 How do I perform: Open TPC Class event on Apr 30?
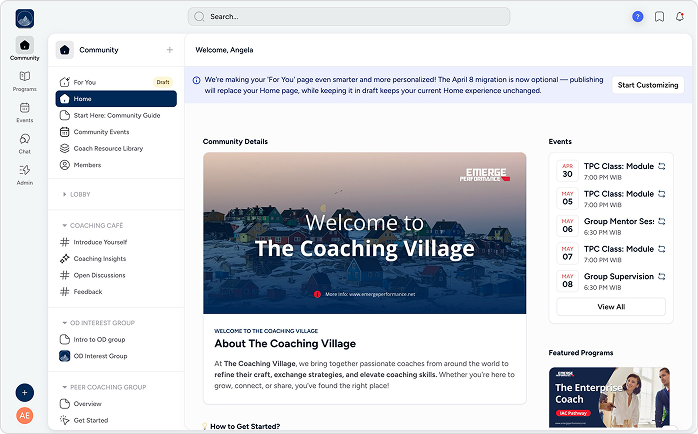point(611,171)
